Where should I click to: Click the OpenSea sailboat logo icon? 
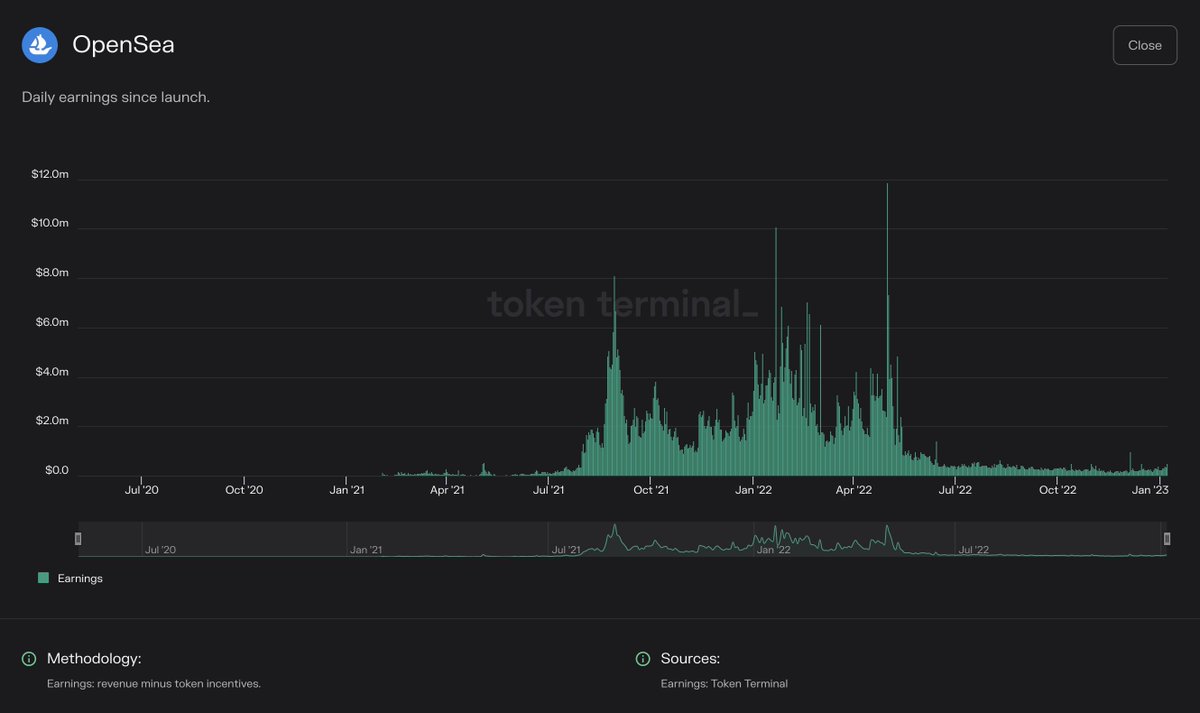[40, 45]
